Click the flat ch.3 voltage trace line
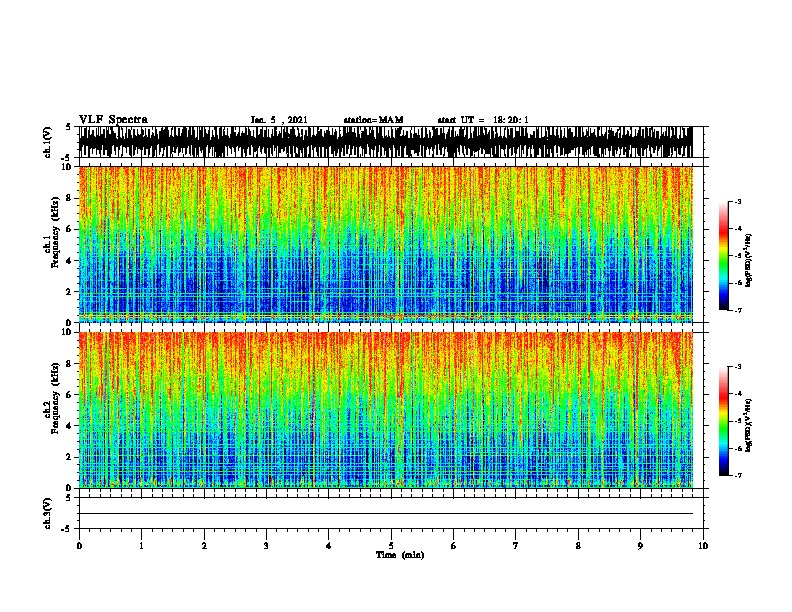Viewport: 792px width, 612px height. pos(385,514)
